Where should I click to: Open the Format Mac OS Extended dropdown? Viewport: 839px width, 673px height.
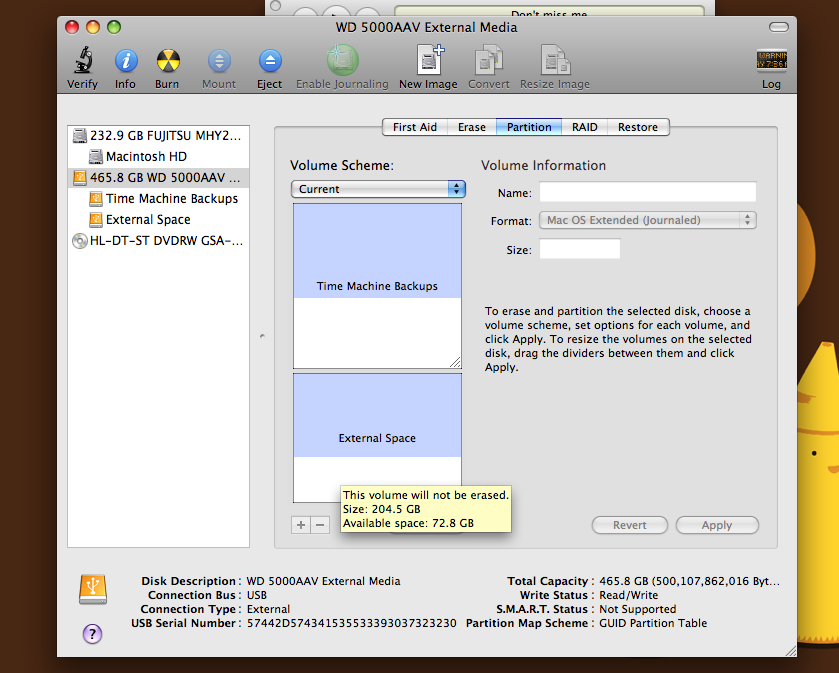click(x=648, y=220)
